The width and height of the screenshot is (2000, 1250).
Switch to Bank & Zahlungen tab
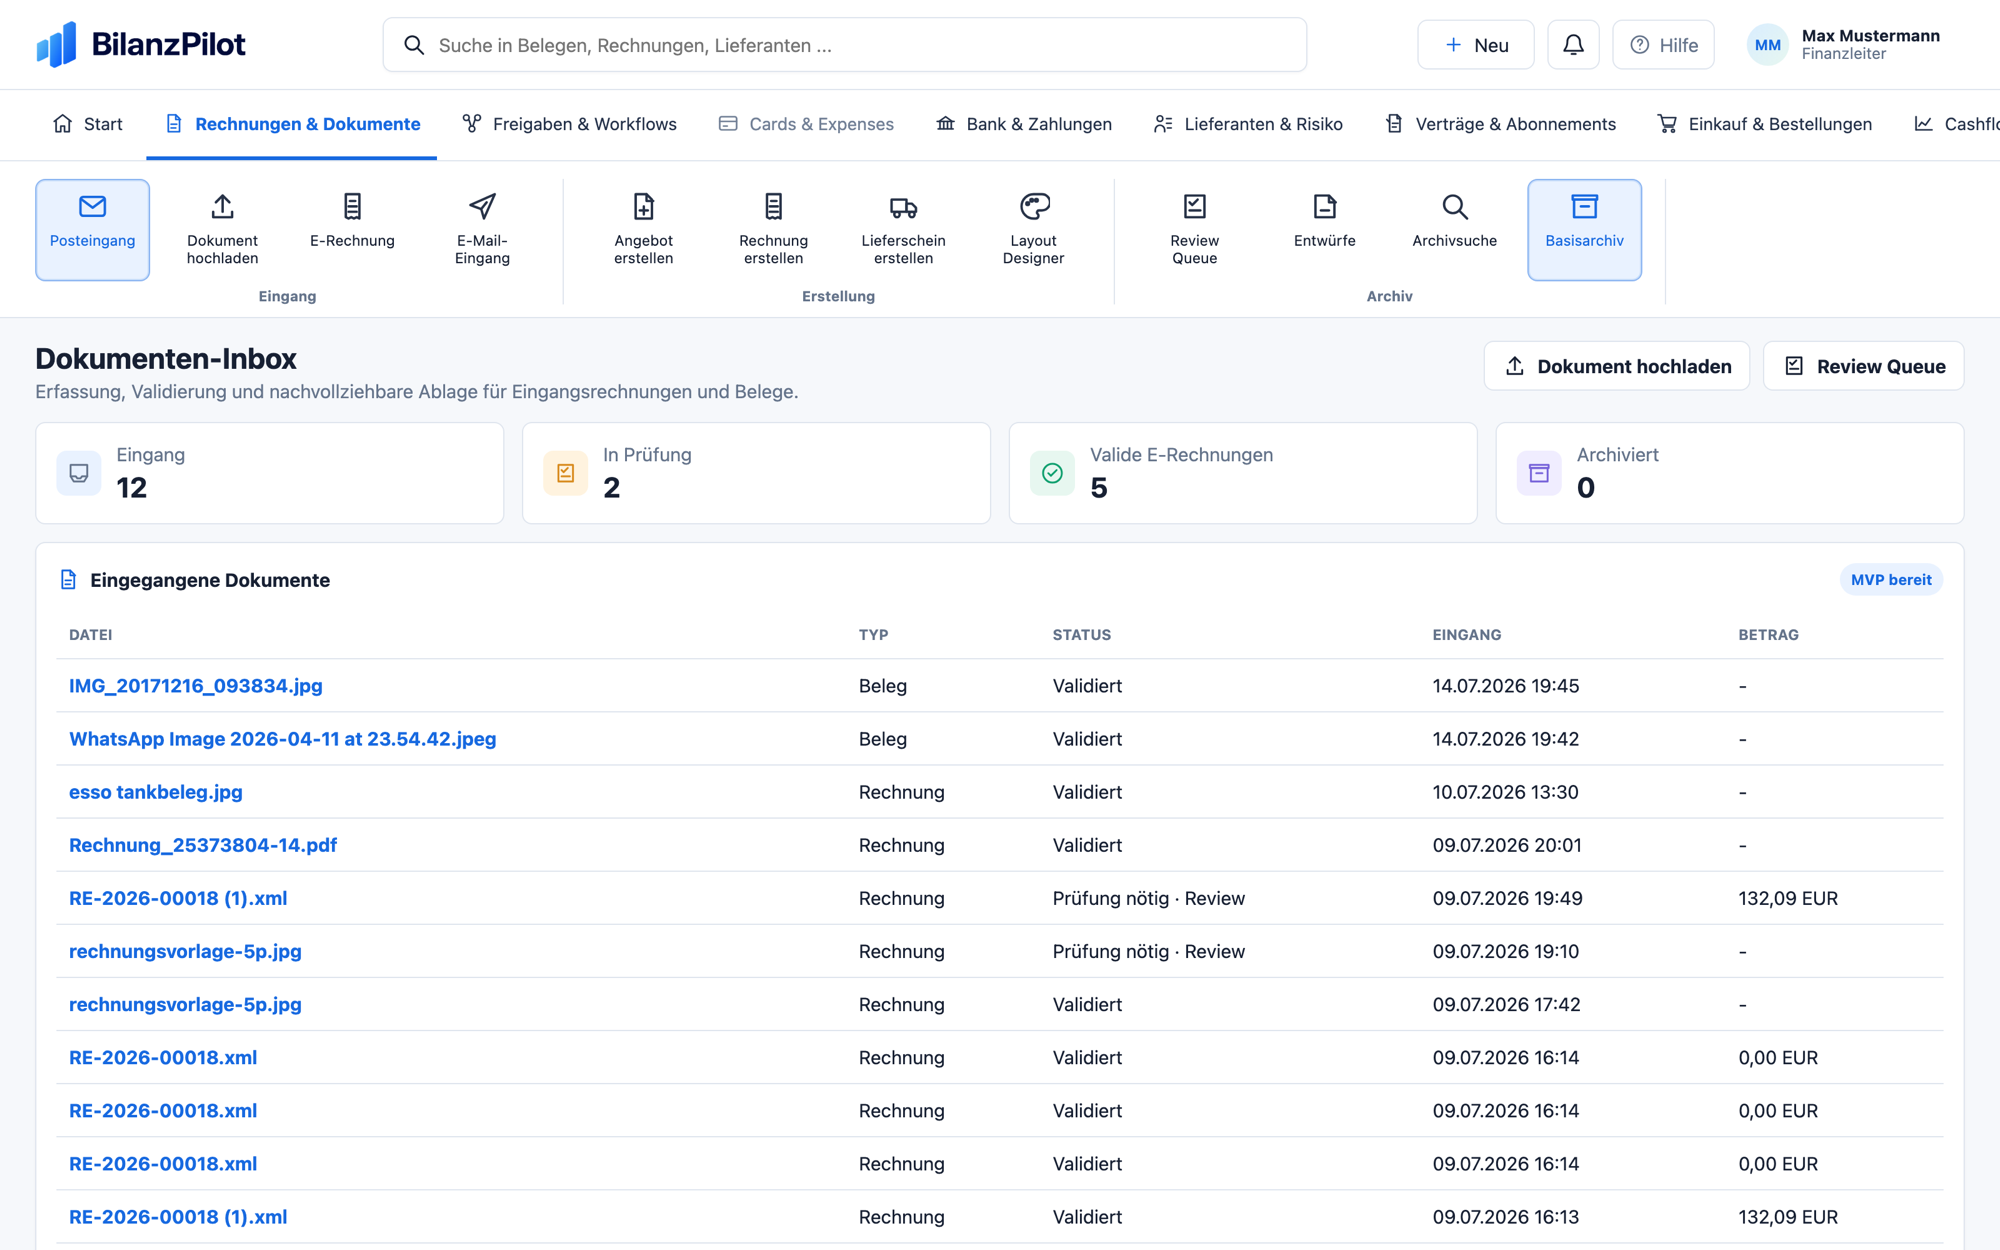(x=1023, y=124)
